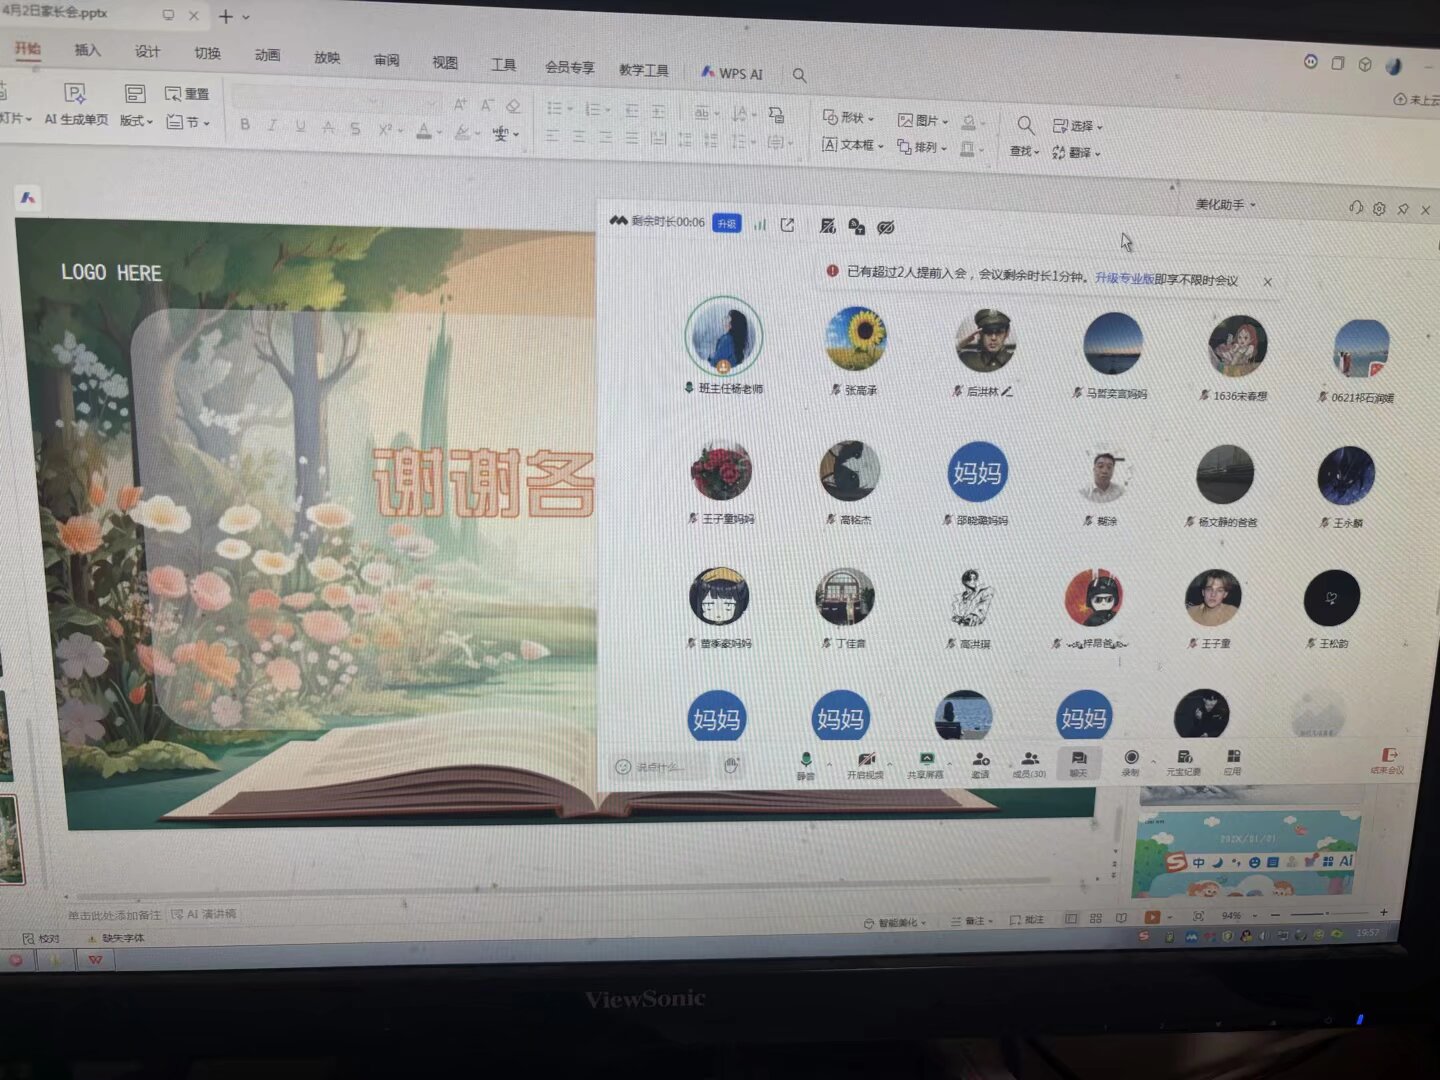This screenshot has width=1440, height=1080.
Task: Click the raise hand icon
Action: click(x=732, y=765)
